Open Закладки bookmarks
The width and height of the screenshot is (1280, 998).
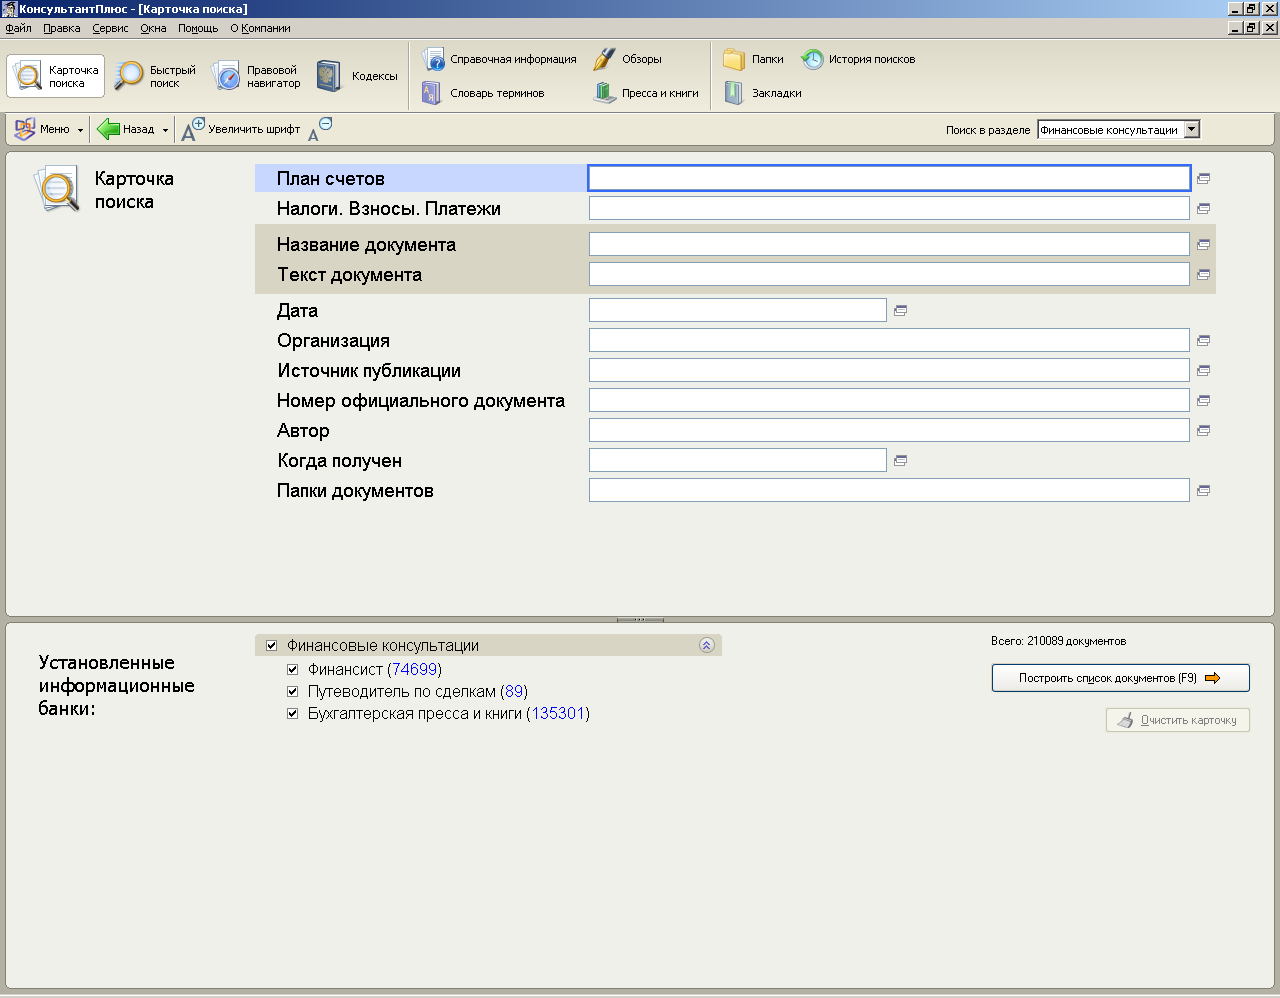(x=763, y=93)
